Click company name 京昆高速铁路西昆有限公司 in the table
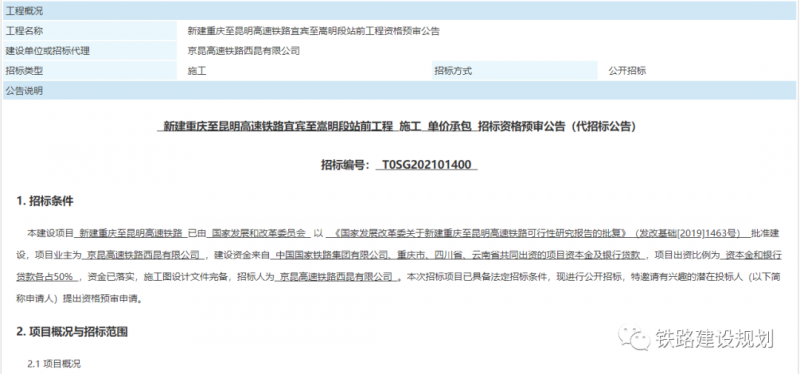The height and width of the screenshot is (374, 800). click(244, 51)
